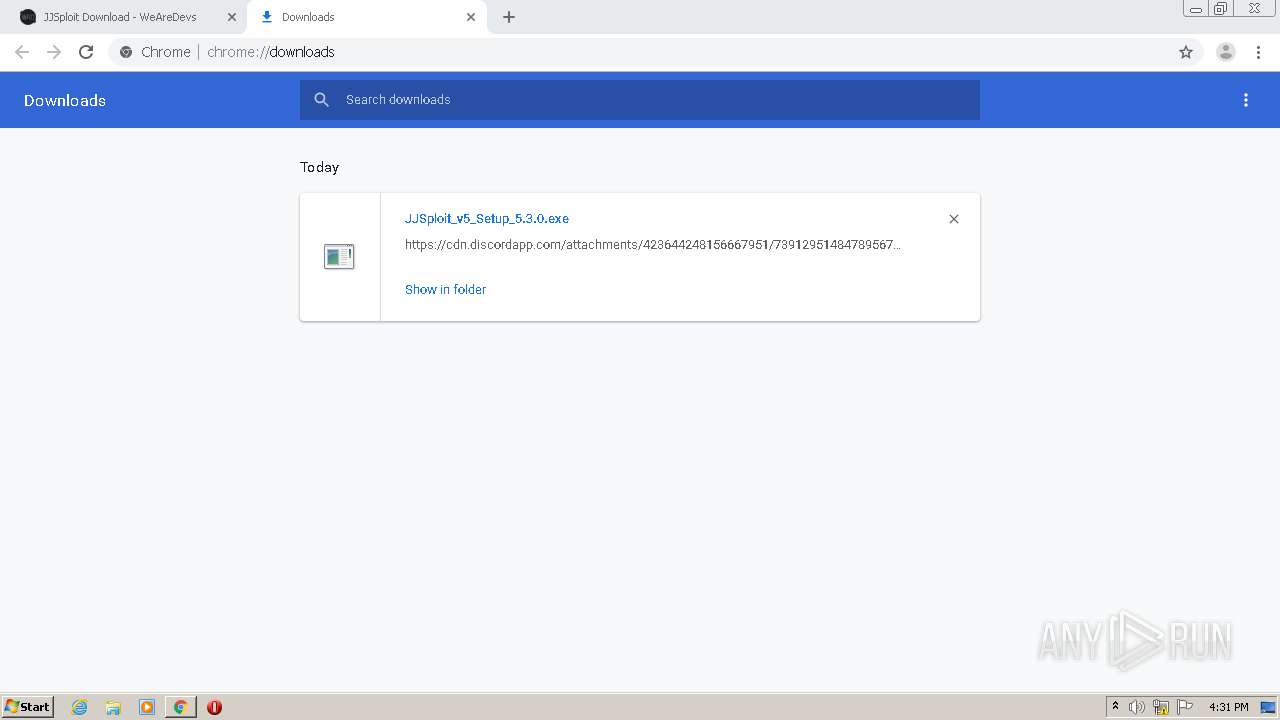The height and width of the screenshot is (720, 1280).
Task: Bookmark this page with star icon
Action: point(1186,52)
